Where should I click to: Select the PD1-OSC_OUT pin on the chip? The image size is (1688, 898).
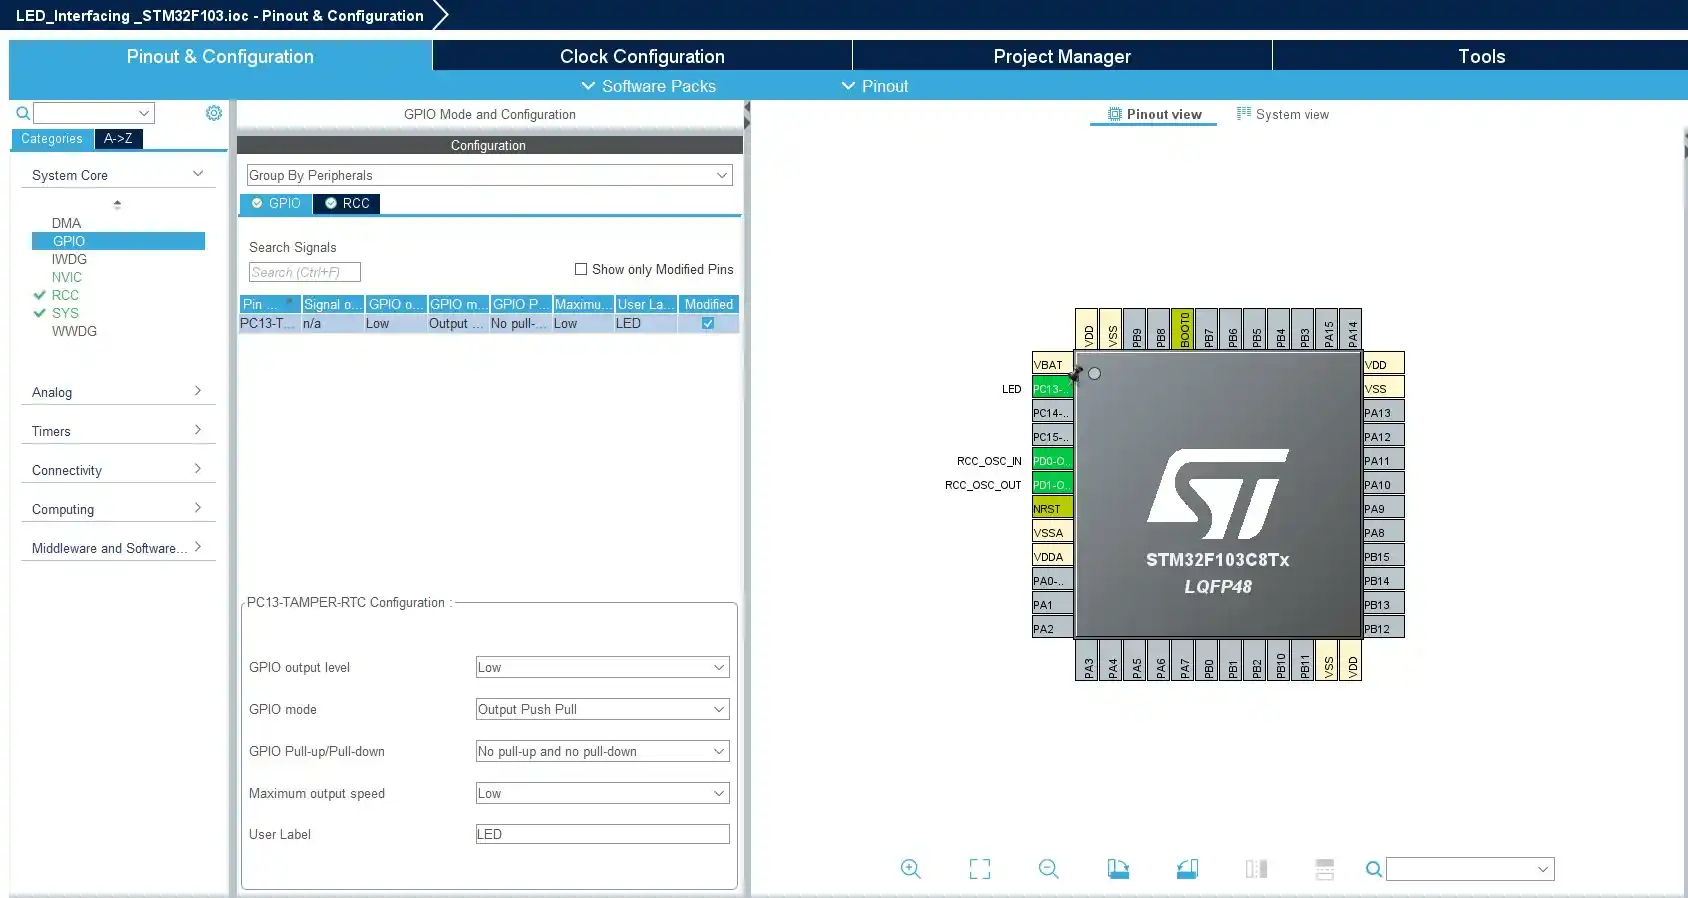[x=1052, y=484]
